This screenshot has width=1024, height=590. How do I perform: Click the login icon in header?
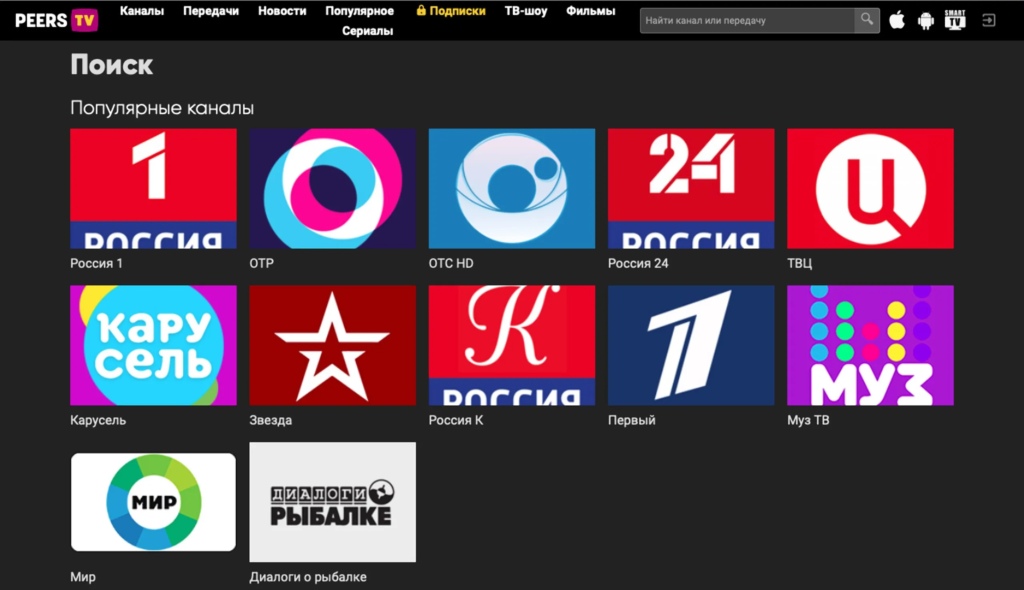tap(989, 20)
